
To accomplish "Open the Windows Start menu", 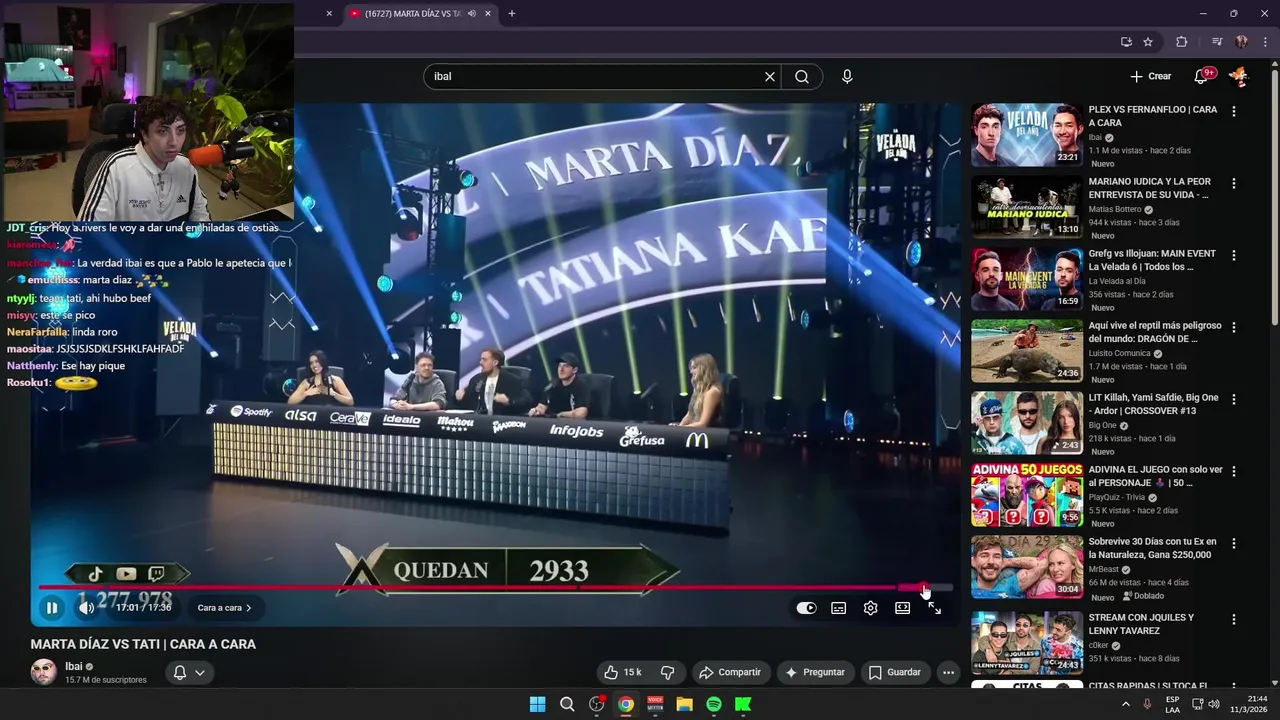I will (x=537, y=704).
